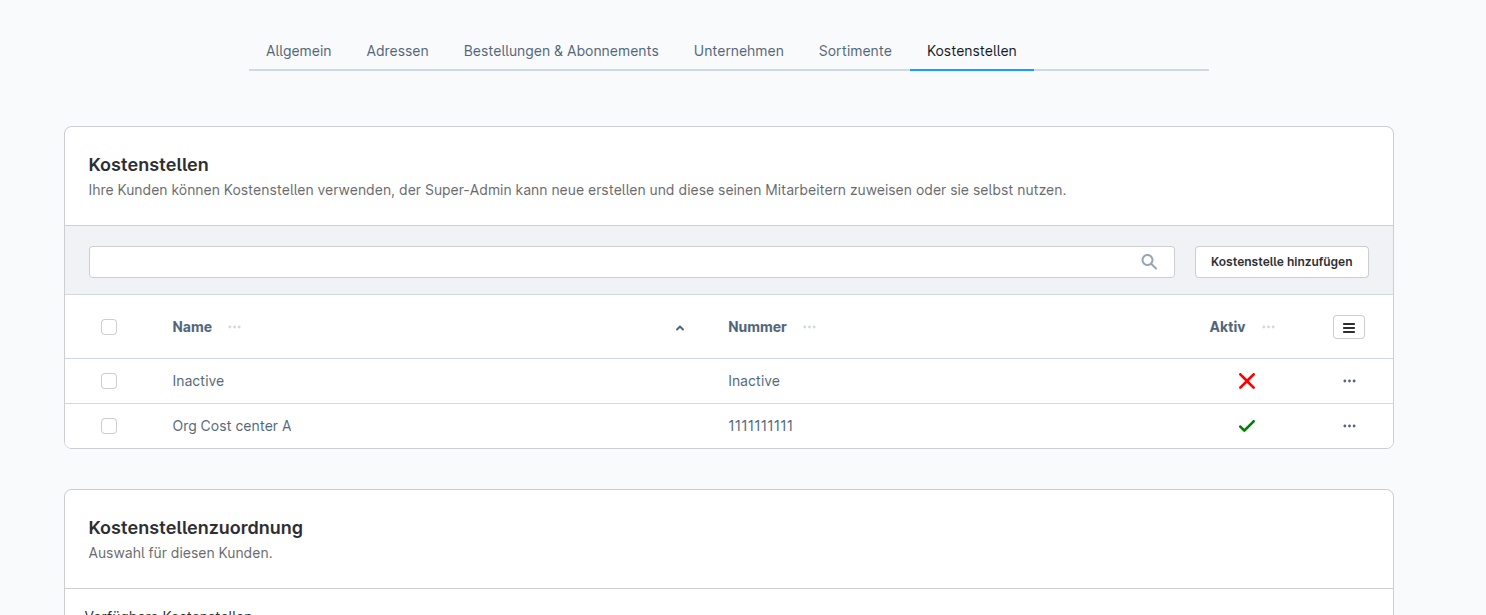Open the grid column settings list icon
This screenshot has height=615, width=1486.
tap(1348, 327)
